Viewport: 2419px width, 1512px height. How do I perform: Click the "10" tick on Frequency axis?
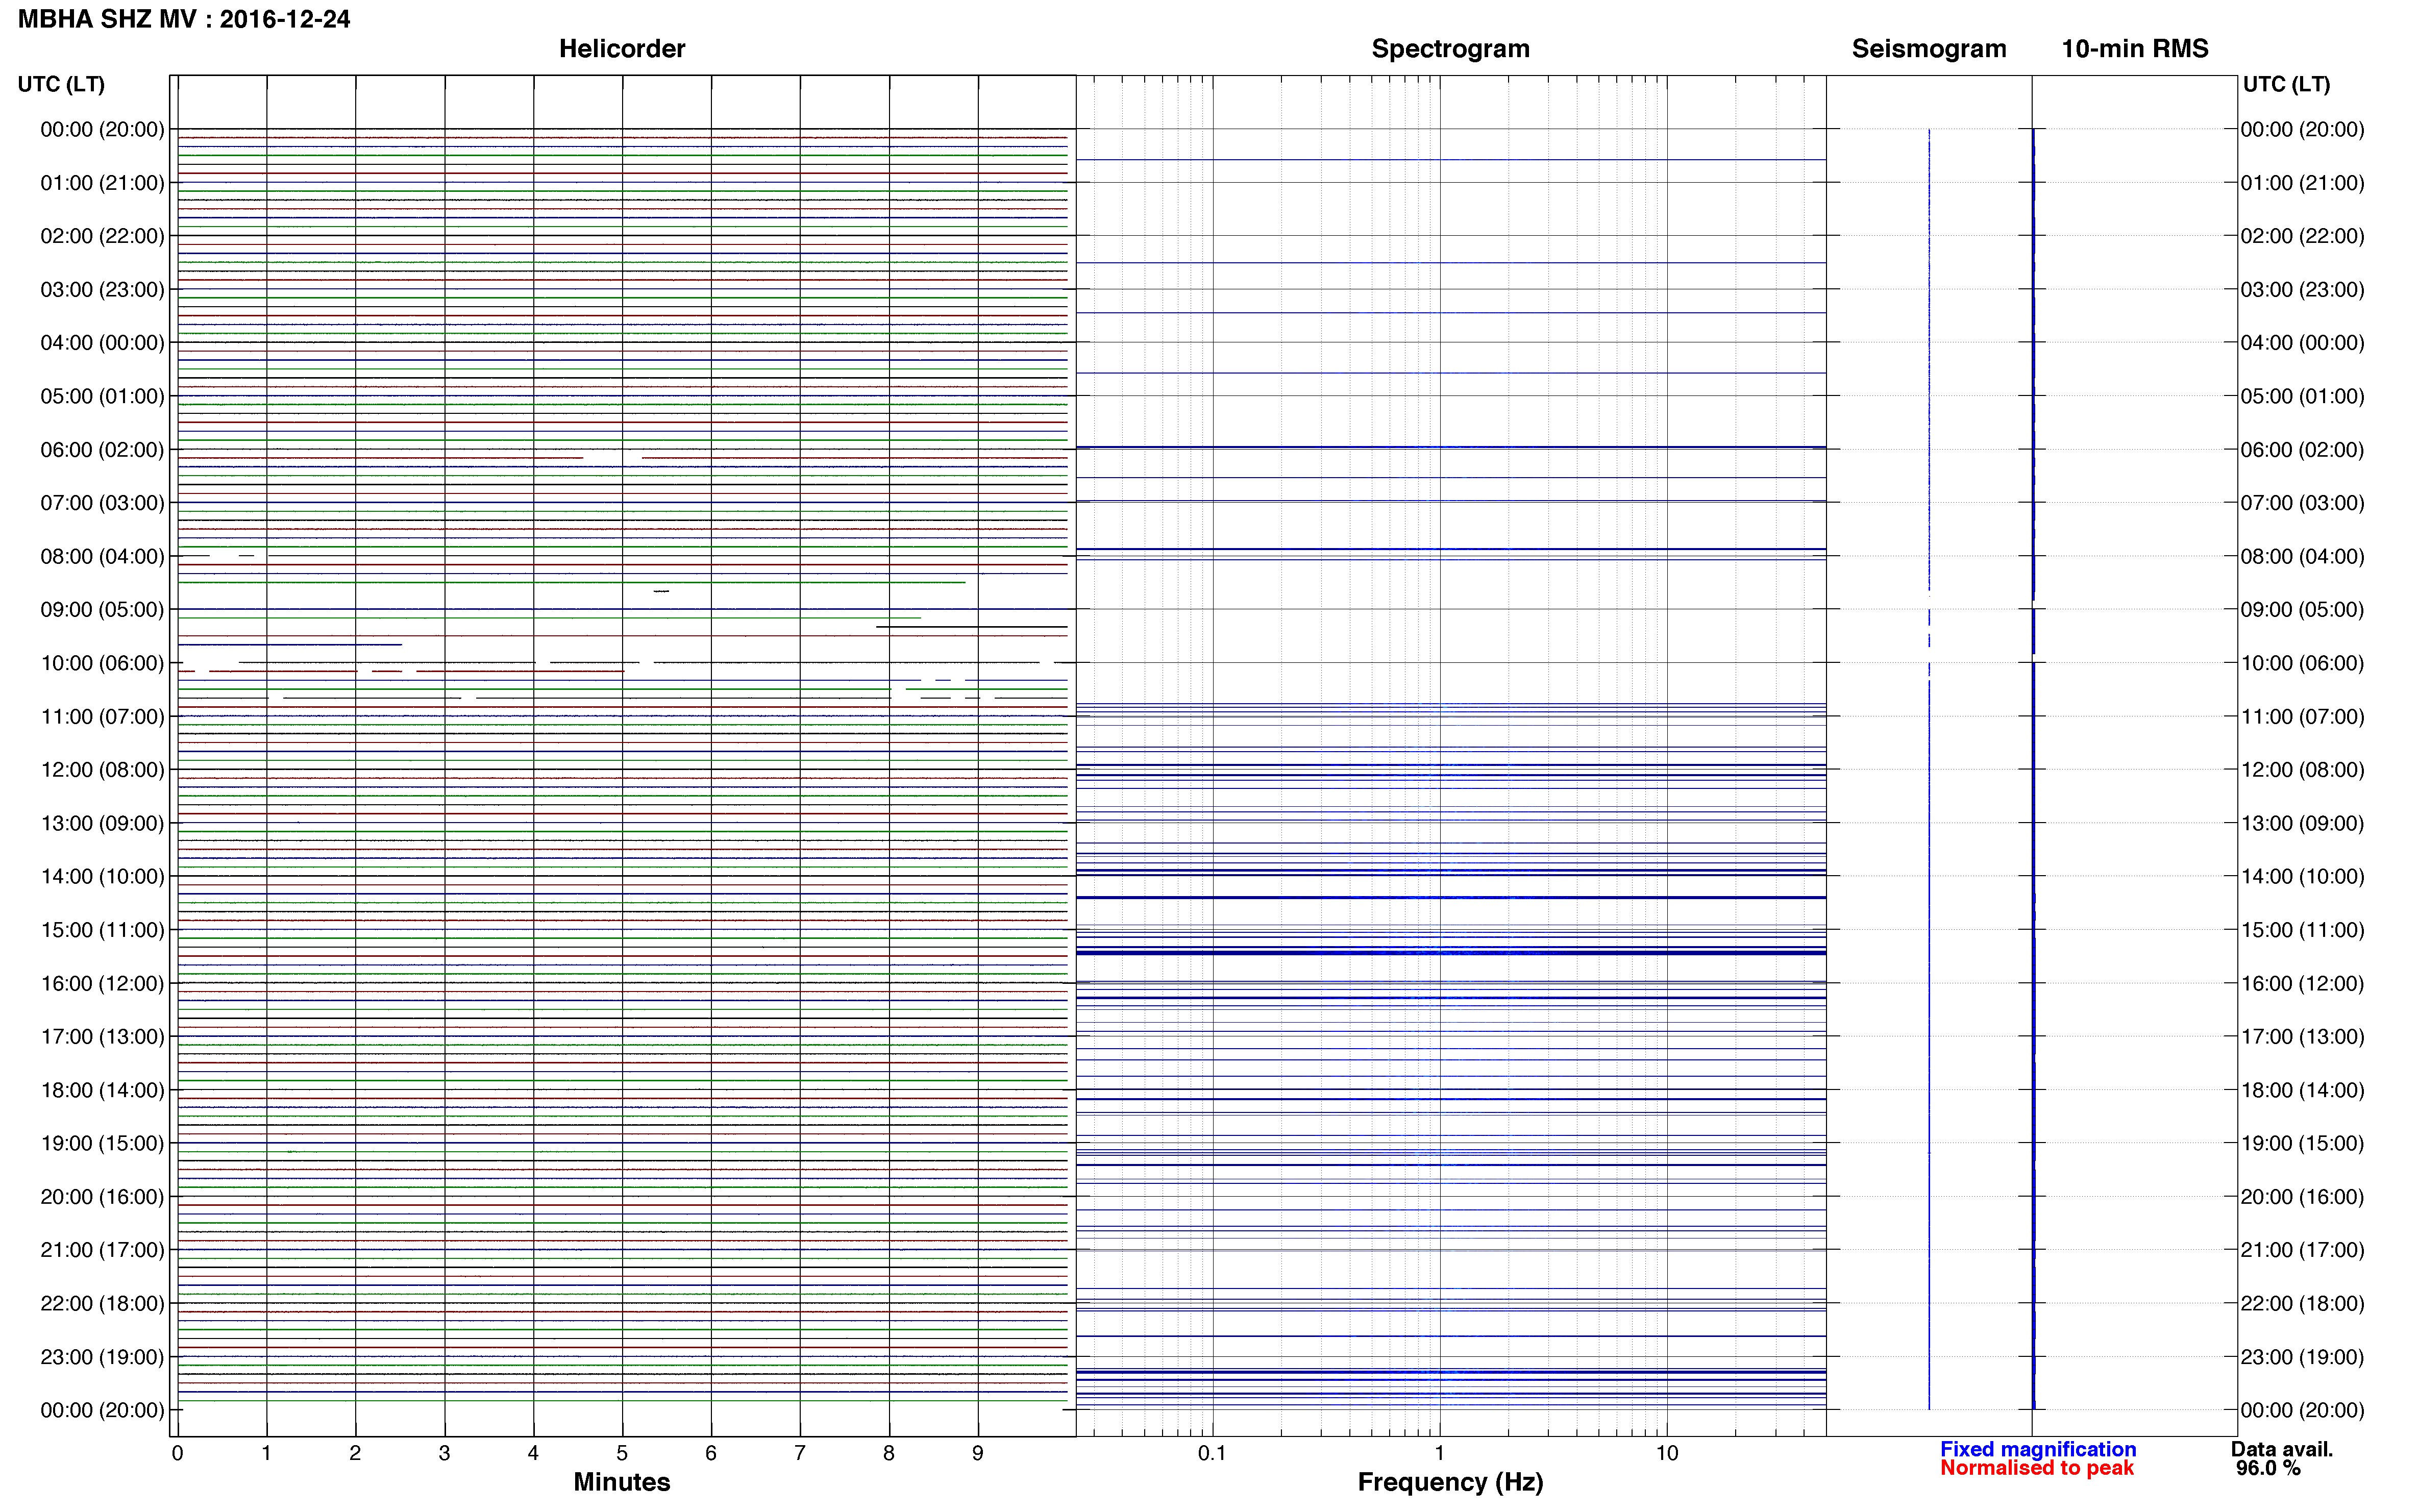(x=1667, y=1453)
